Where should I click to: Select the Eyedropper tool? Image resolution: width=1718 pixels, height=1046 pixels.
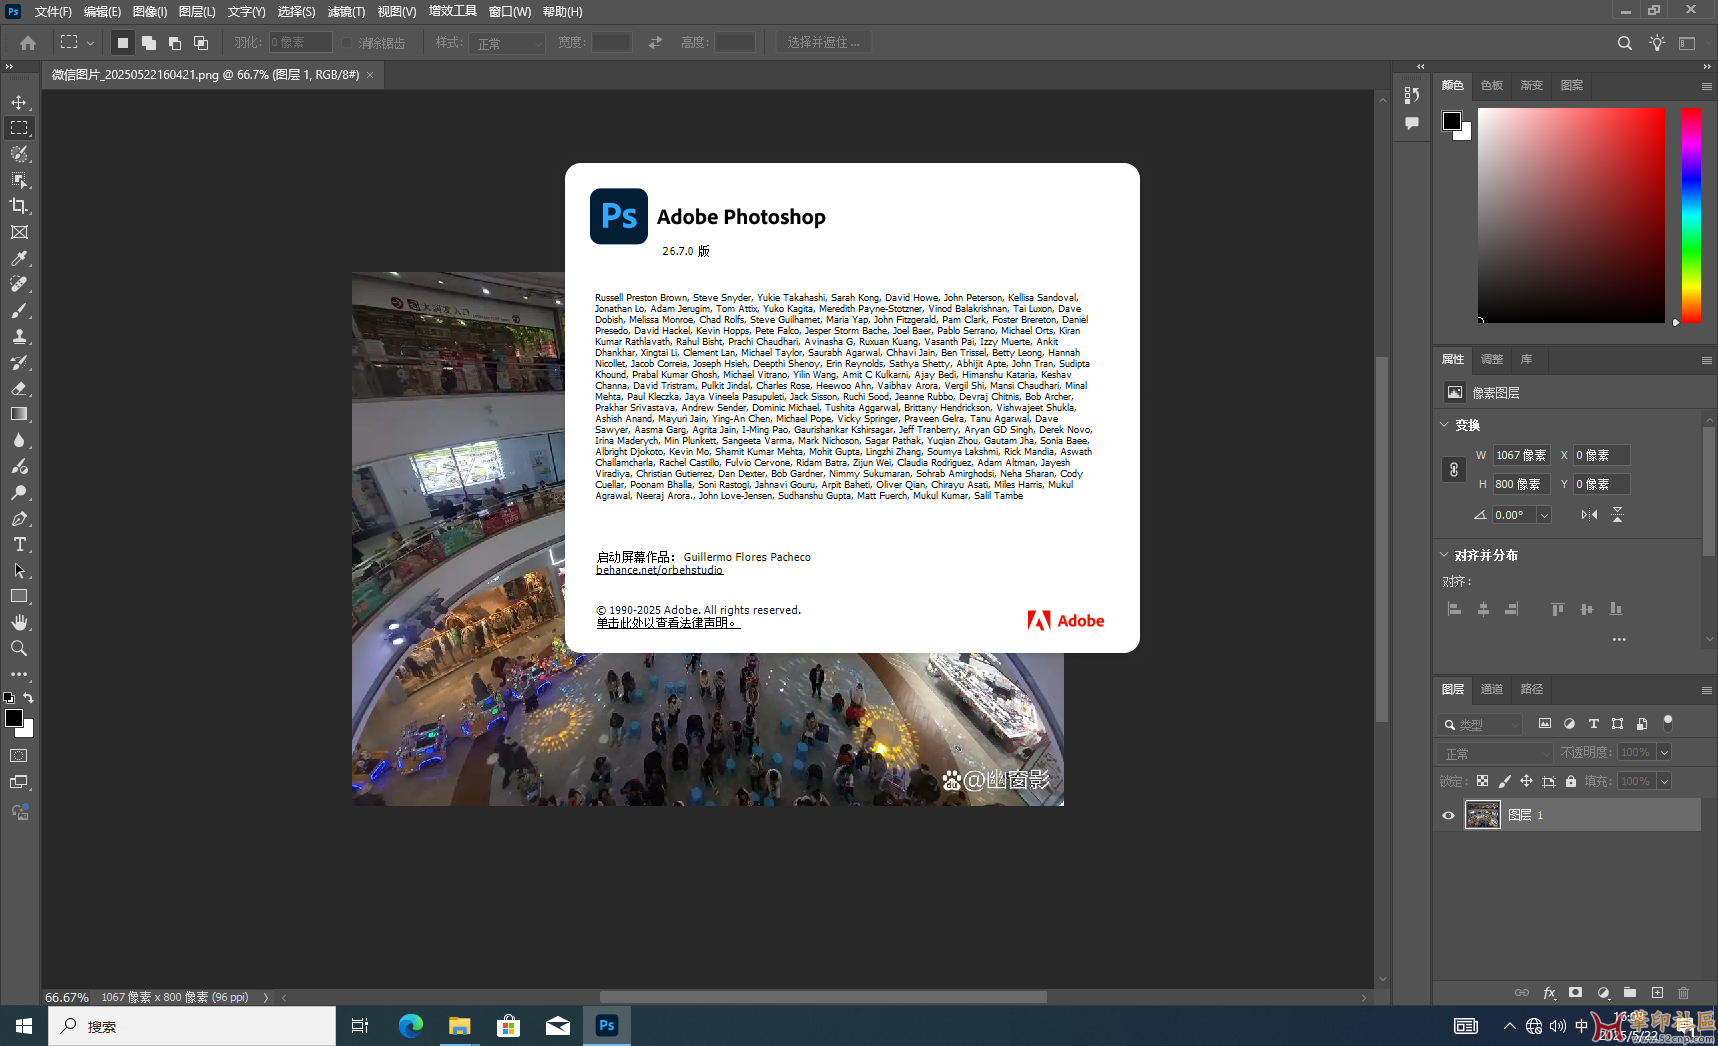click(19, 258)
